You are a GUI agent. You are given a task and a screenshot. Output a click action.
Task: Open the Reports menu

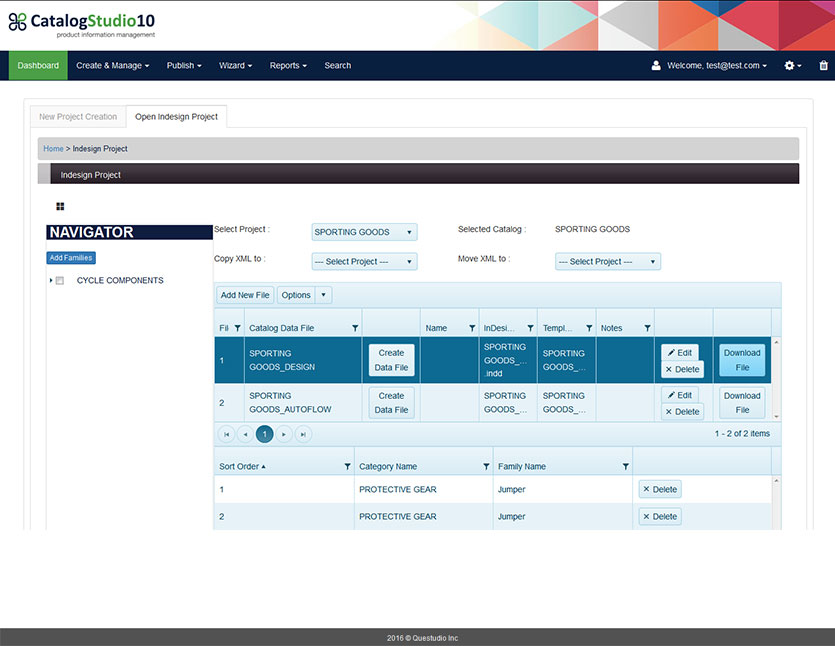[288, 66]
